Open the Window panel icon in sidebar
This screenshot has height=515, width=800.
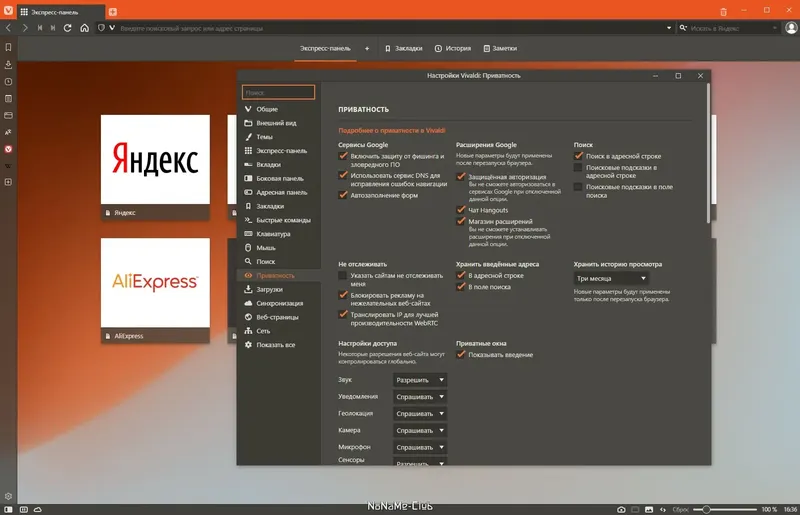tap(8, 115)
